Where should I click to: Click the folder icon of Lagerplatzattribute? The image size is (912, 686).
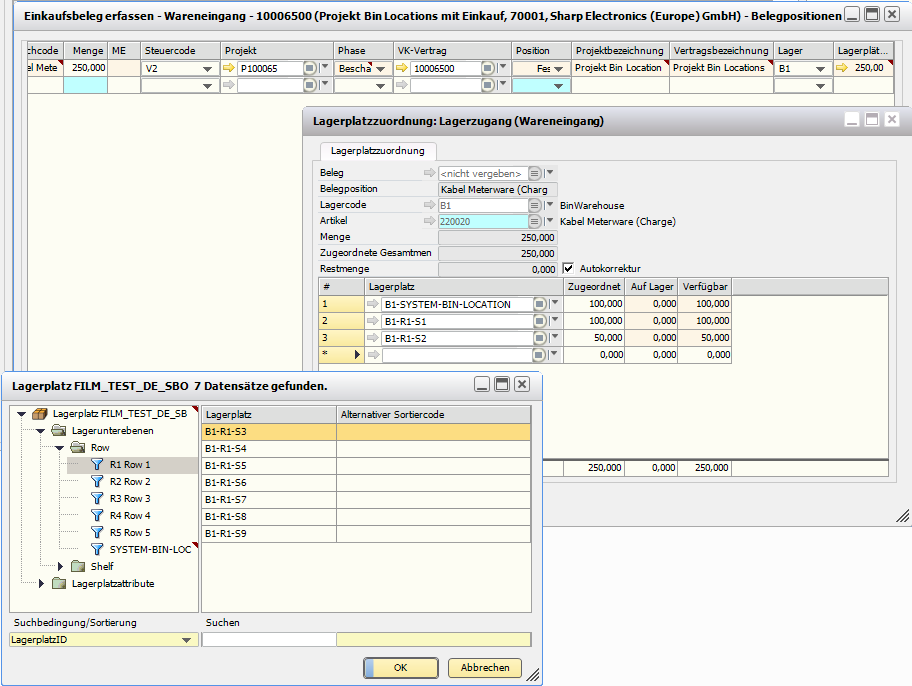[x=58, y=585]
